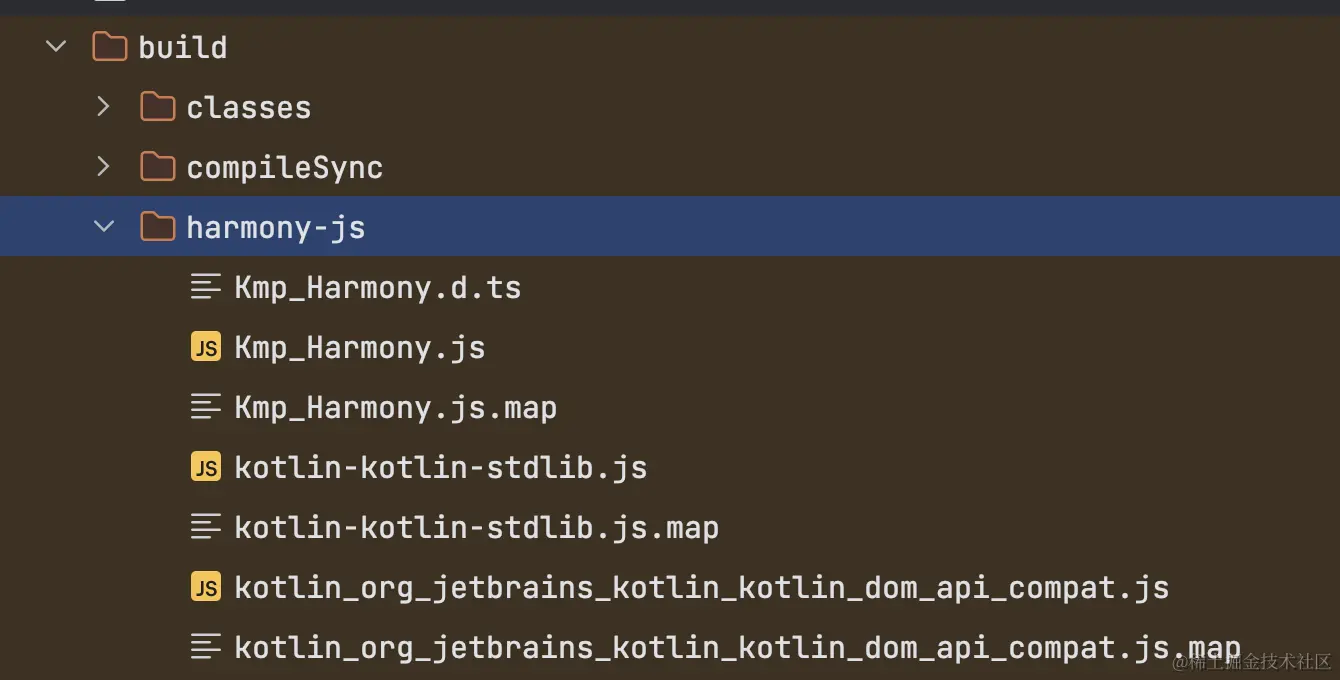1340x680 pixels.
Task: Expand the compileSync folder chevron
Action: 103,166
